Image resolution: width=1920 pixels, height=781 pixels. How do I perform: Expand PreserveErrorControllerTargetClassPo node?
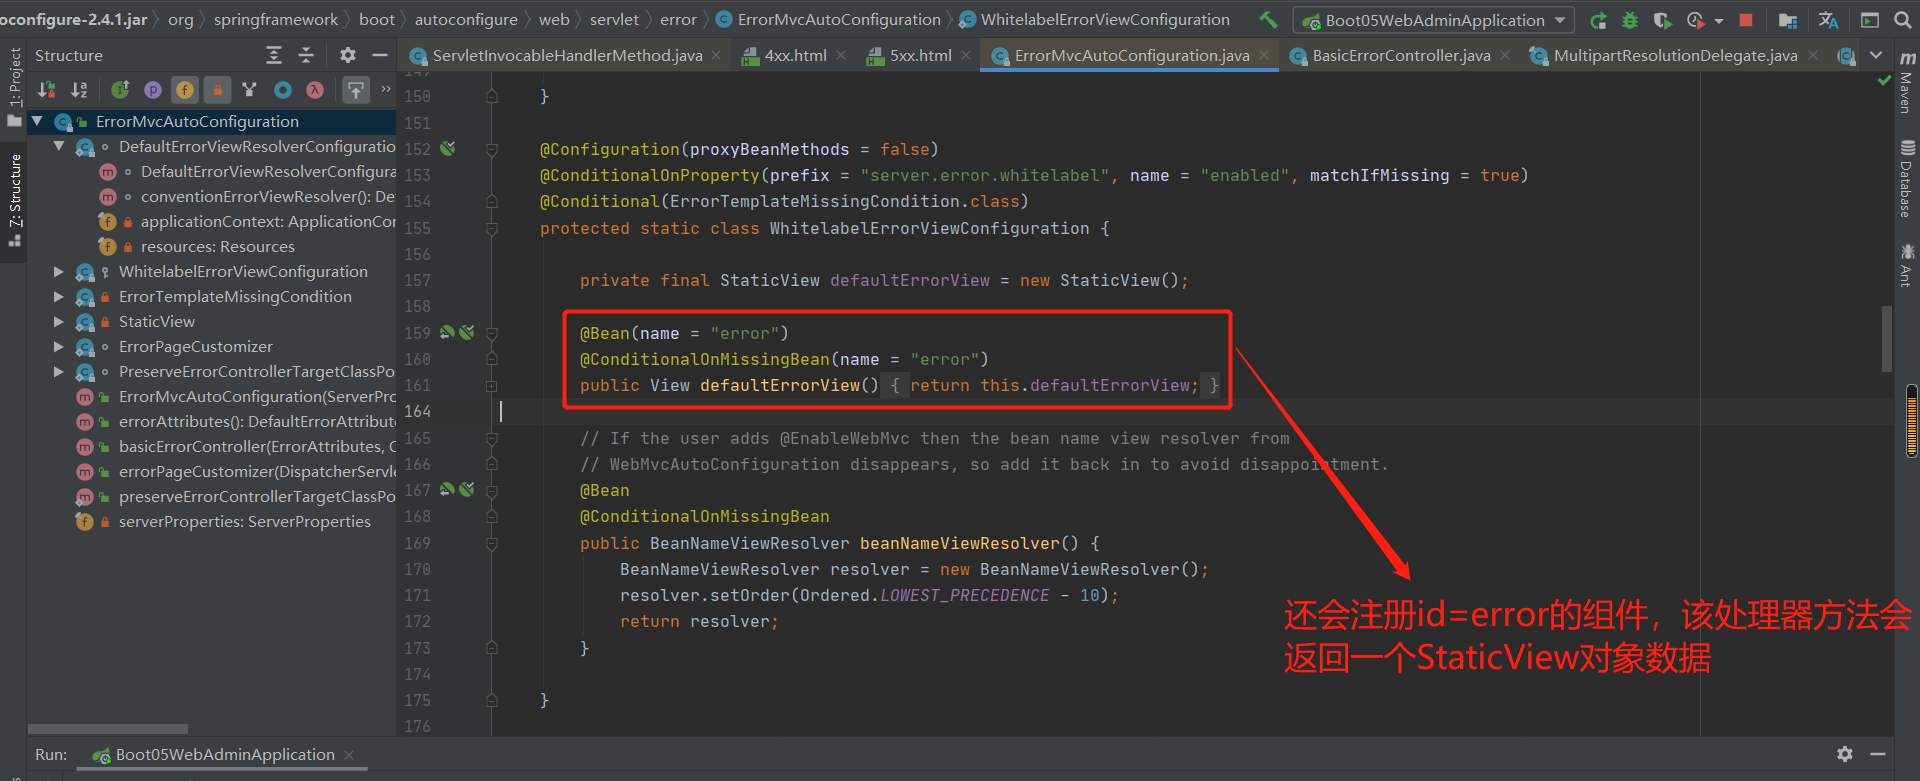pos(59,371)
